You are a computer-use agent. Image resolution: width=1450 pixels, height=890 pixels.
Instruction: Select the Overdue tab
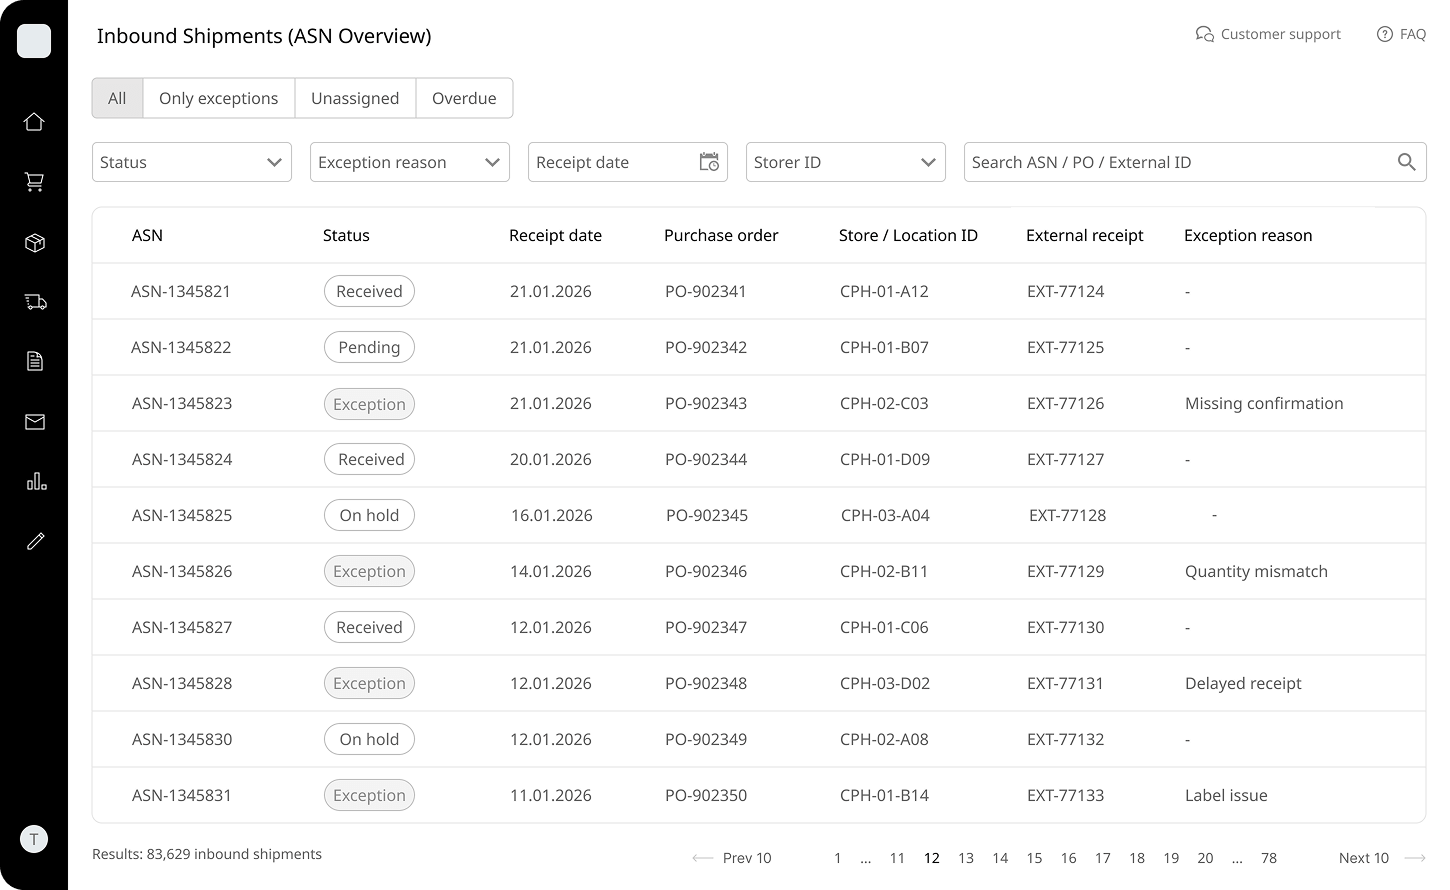[x=464, y=98]
